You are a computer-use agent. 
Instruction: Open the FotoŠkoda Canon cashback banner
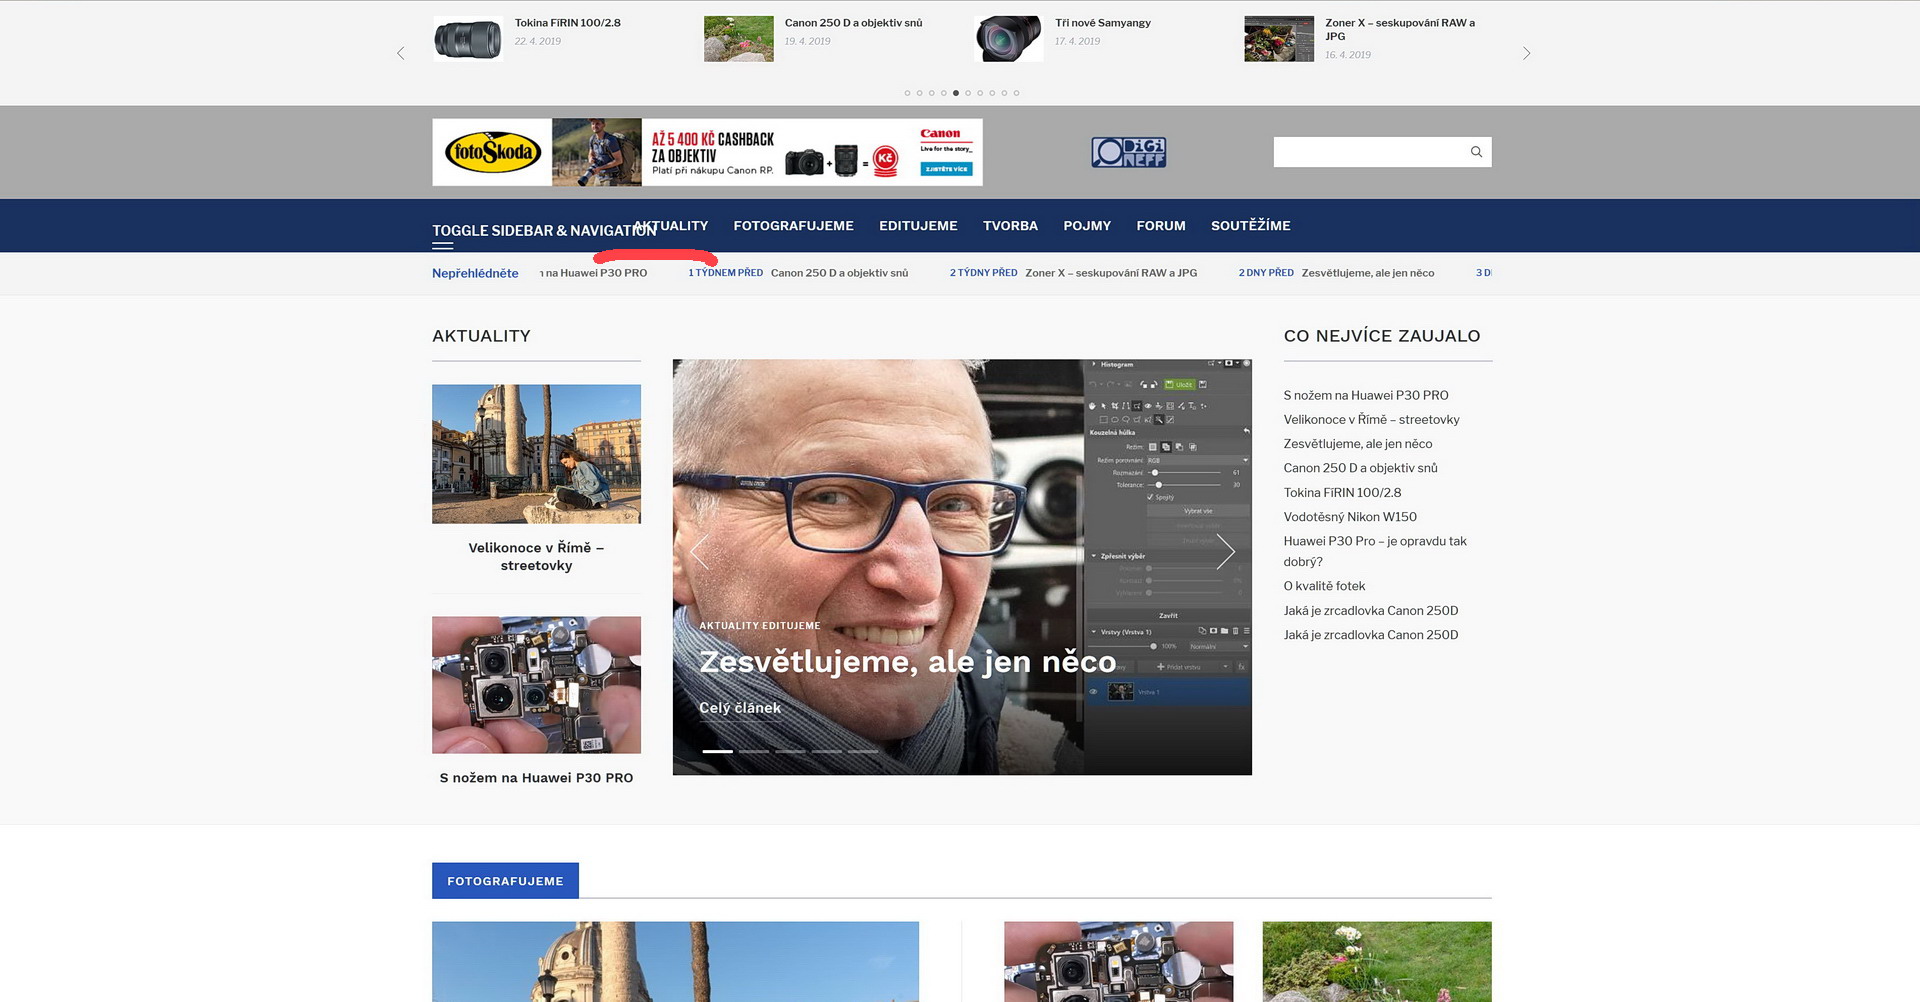point(707,152)
